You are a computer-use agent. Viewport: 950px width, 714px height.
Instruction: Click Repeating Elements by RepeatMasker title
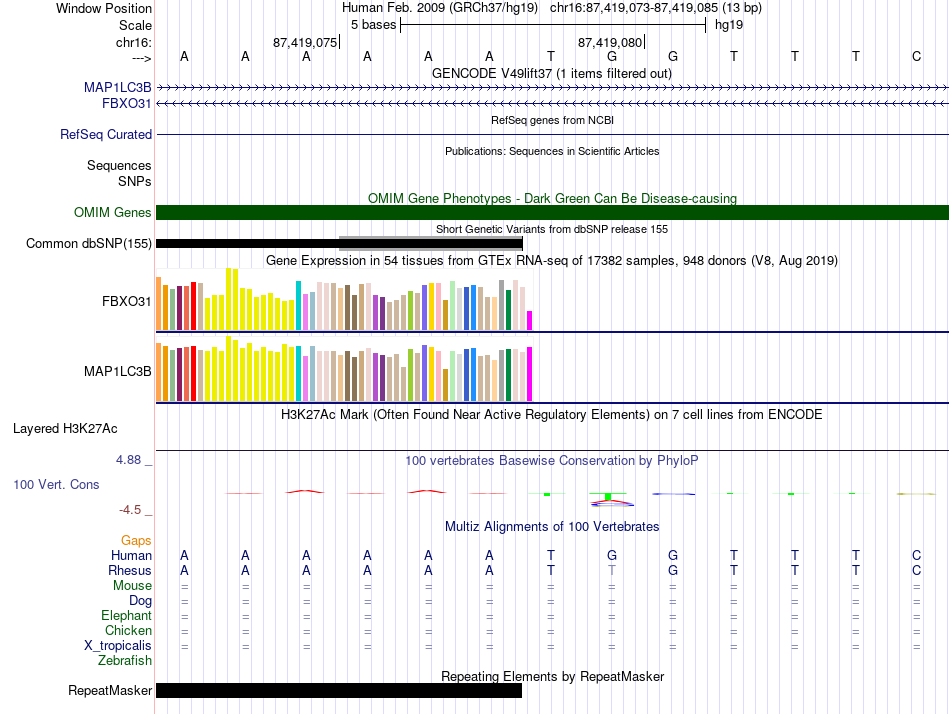pos(552,676)
